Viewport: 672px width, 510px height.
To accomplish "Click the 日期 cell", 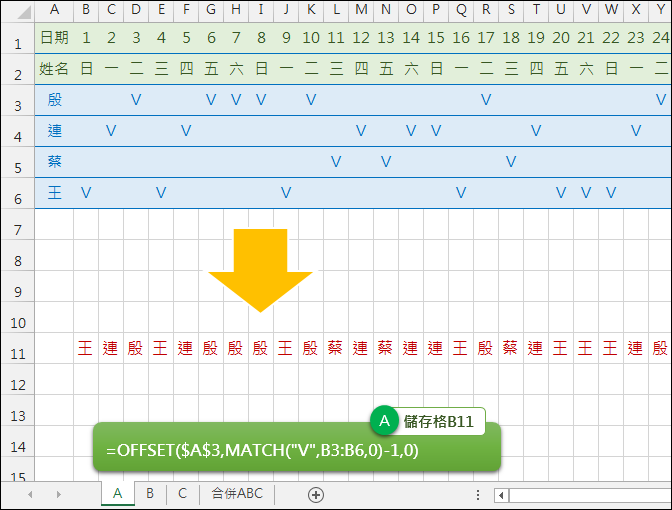I will tap(54, 38).
